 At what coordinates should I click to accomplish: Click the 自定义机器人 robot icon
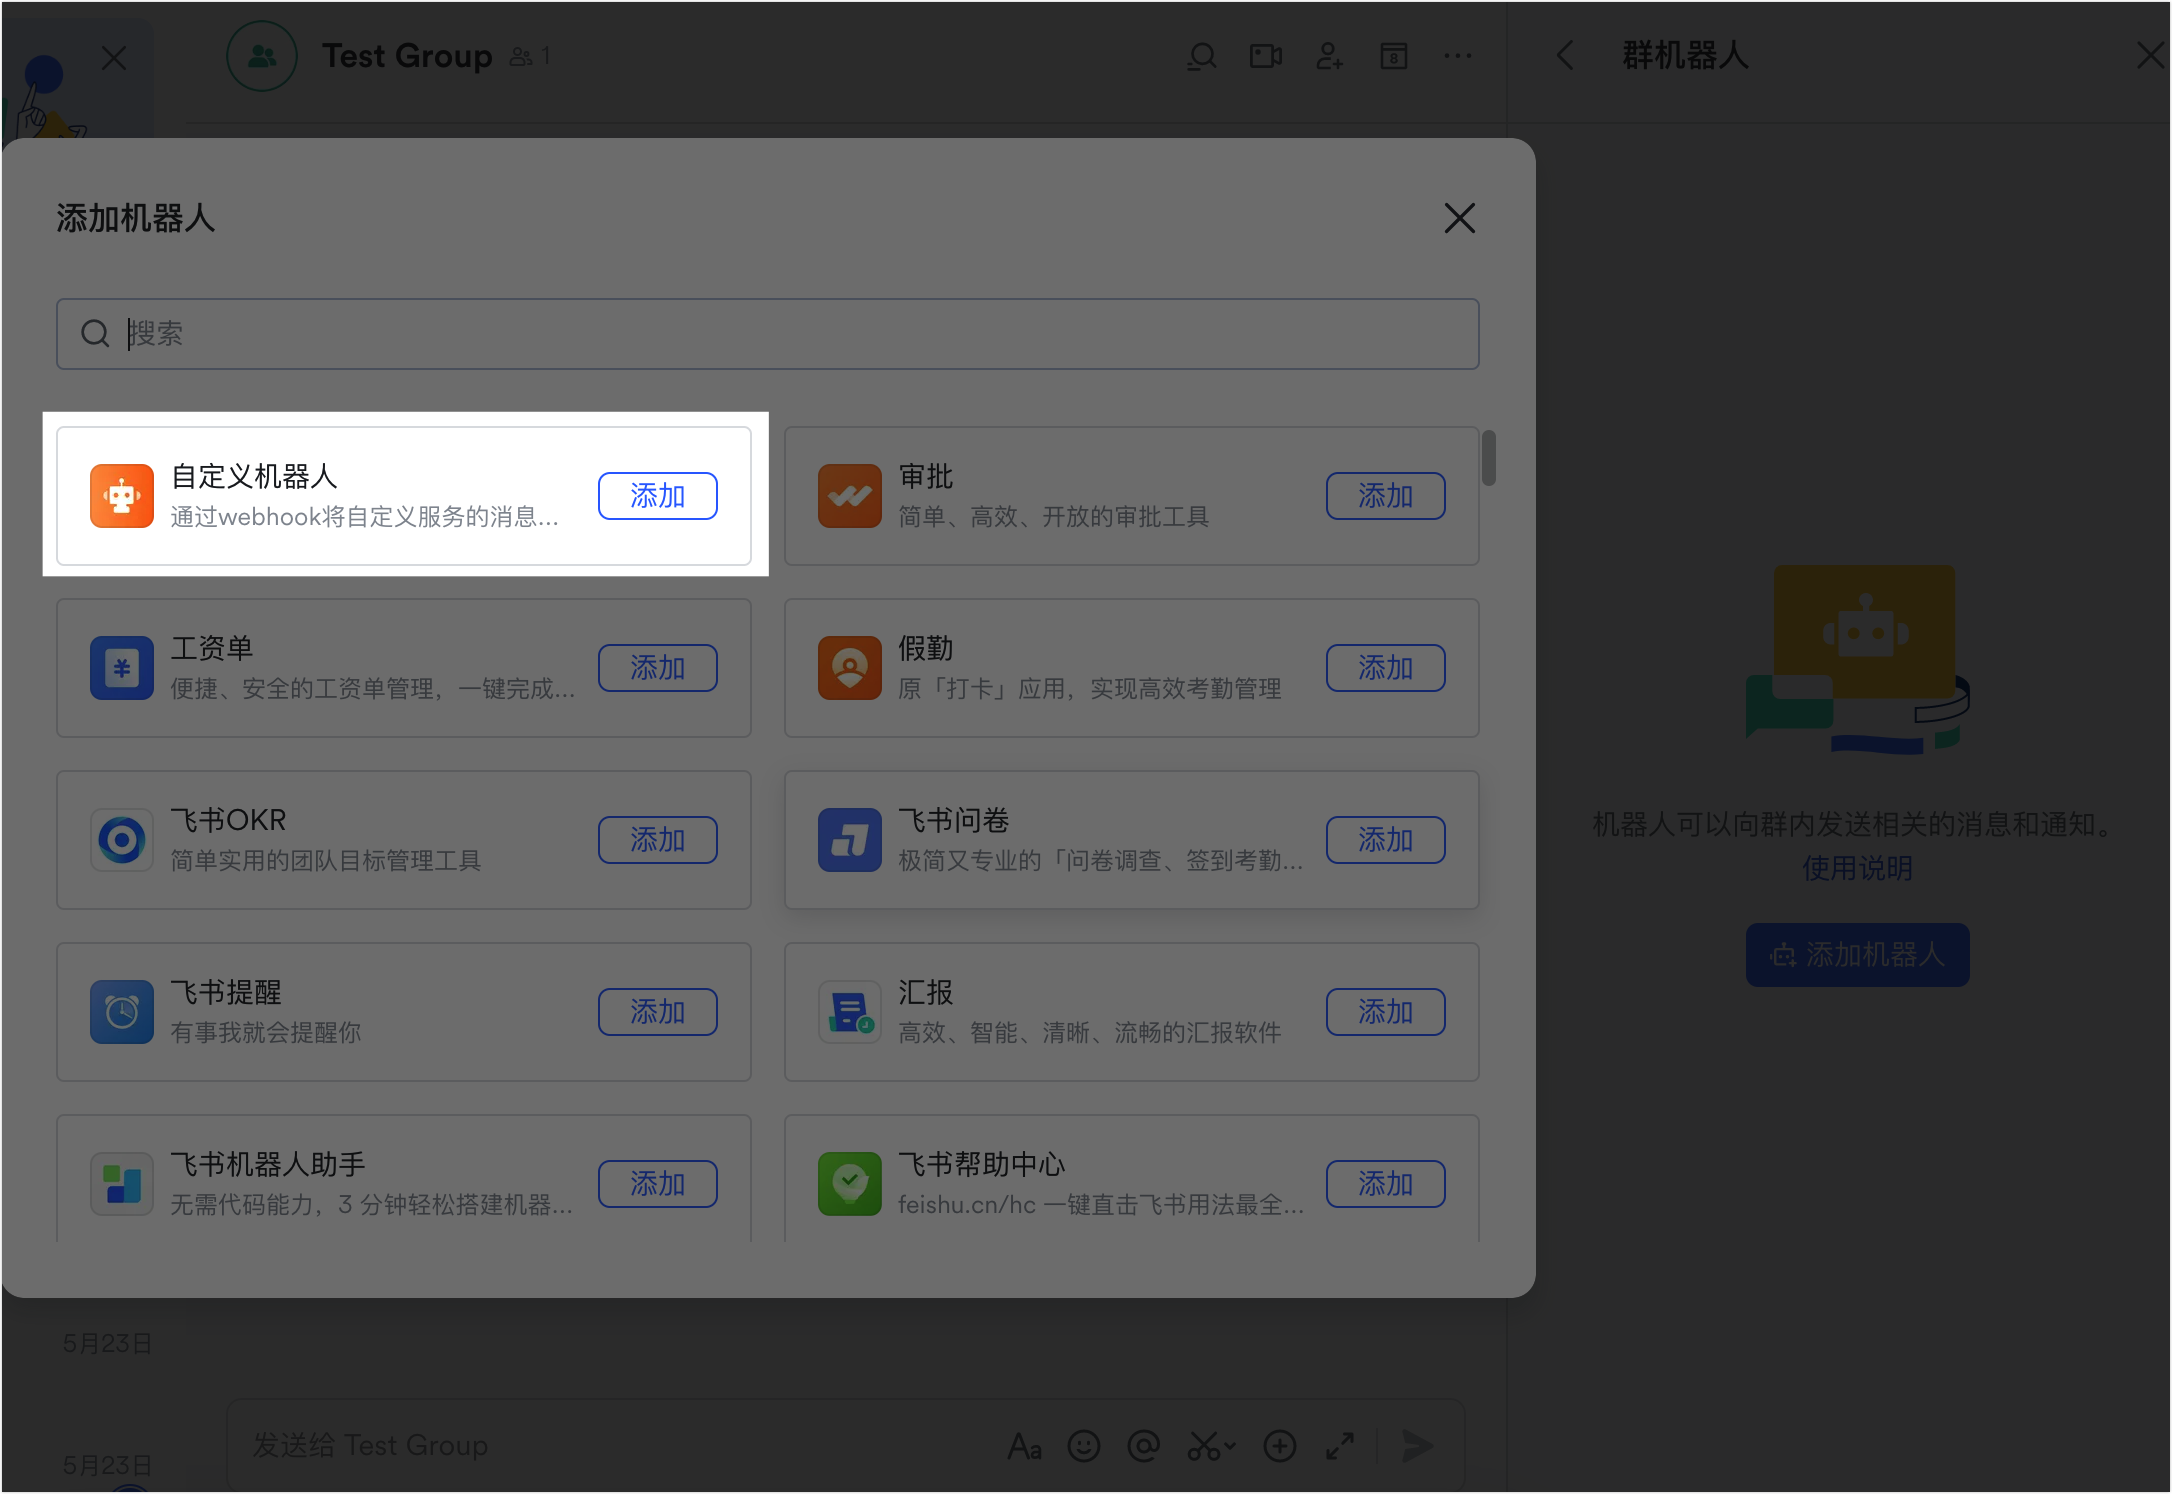click(121, 496)
